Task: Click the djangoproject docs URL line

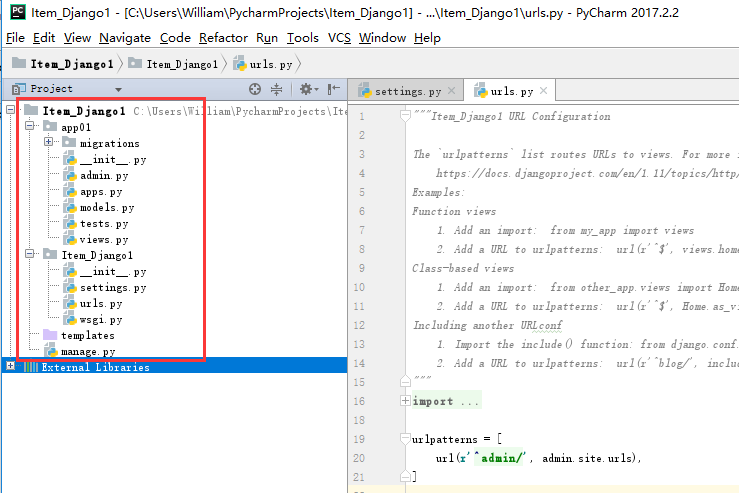Action: point(587,173)
